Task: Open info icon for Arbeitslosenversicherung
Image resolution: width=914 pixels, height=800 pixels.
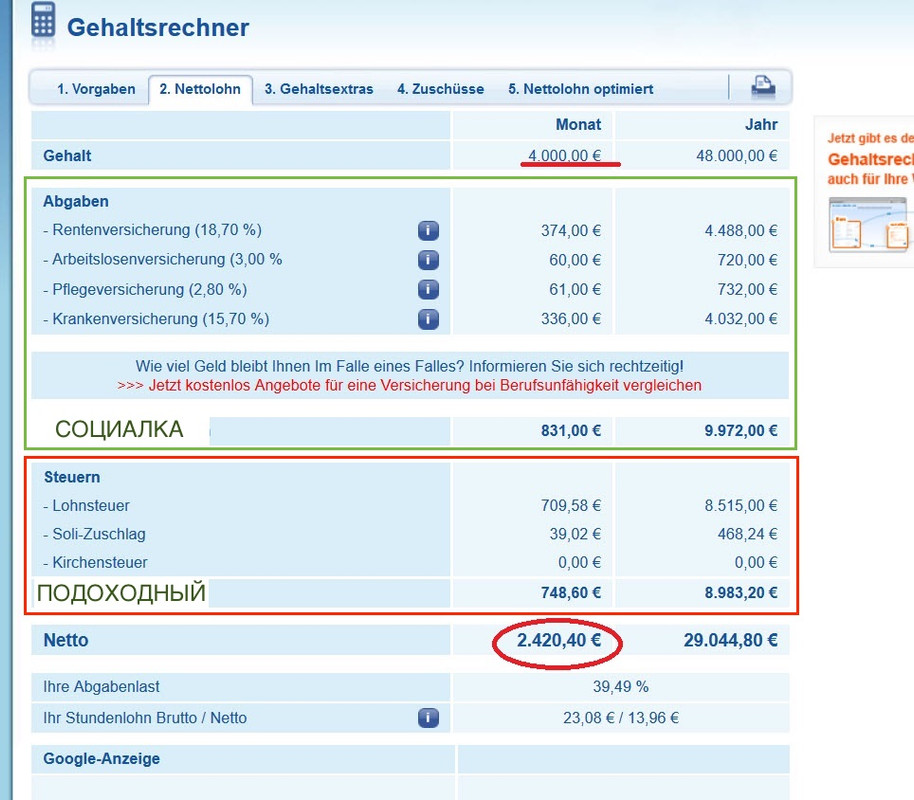Action: point(428,259)
